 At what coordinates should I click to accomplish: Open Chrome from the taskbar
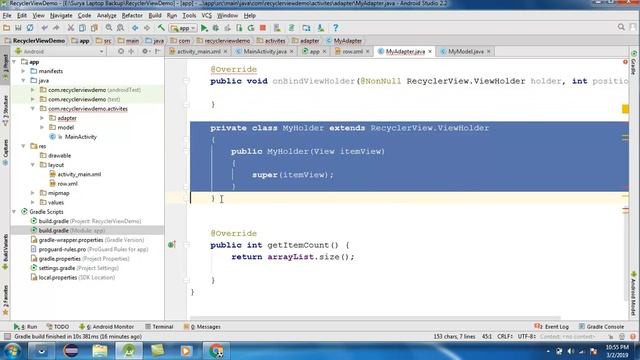pos(216,351)
